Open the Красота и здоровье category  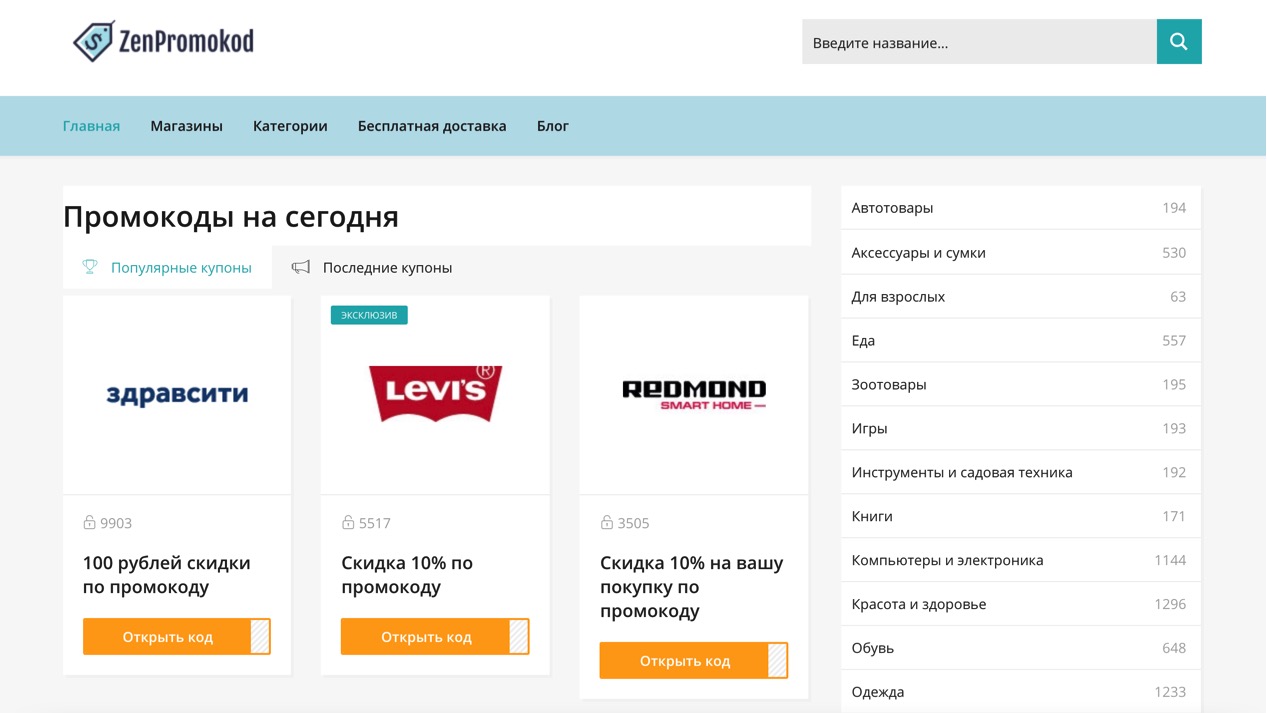(1021, 604)
